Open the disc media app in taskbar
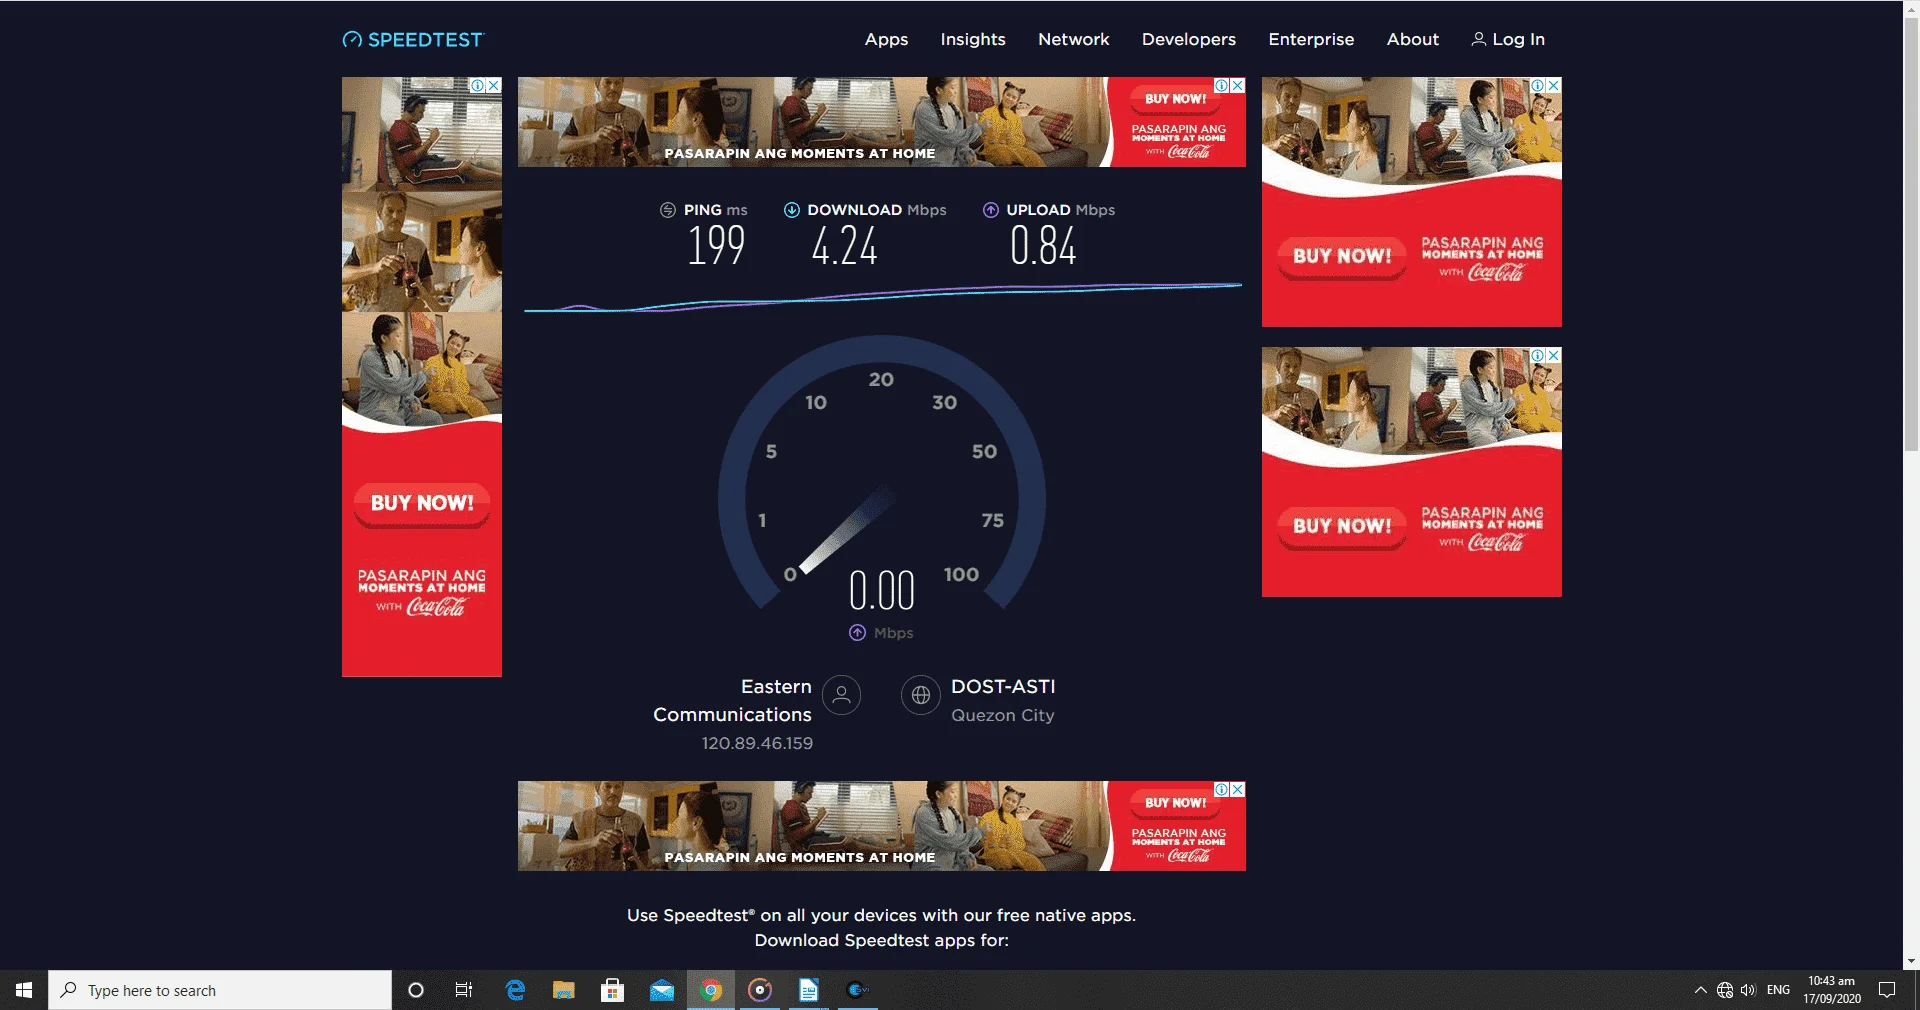Image resolution: width=1920 pixels, height=1010 pixels. point(760,990)
